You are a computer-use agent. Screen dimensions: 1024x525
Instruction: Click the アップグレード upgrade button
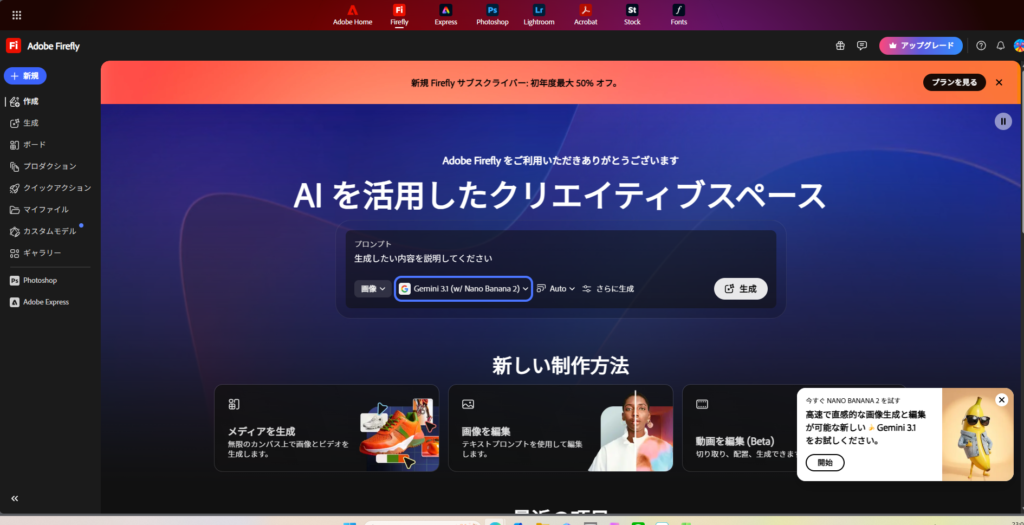pos(921,46)
